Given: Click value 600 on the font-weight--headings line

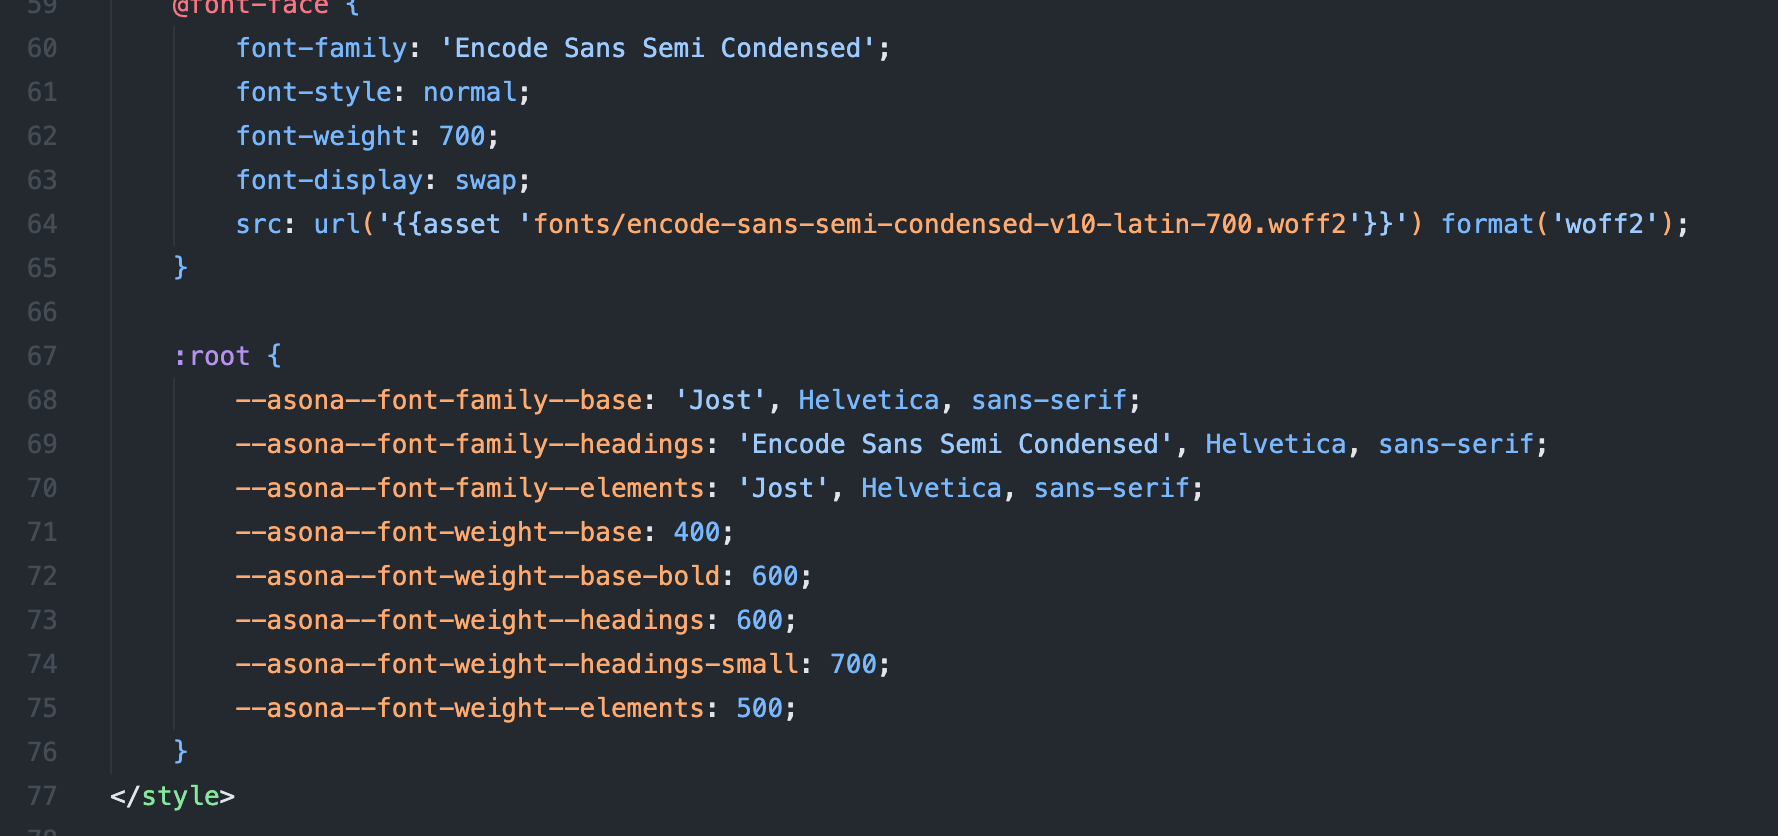Looking at the screenshot, I should click(759, 620).
